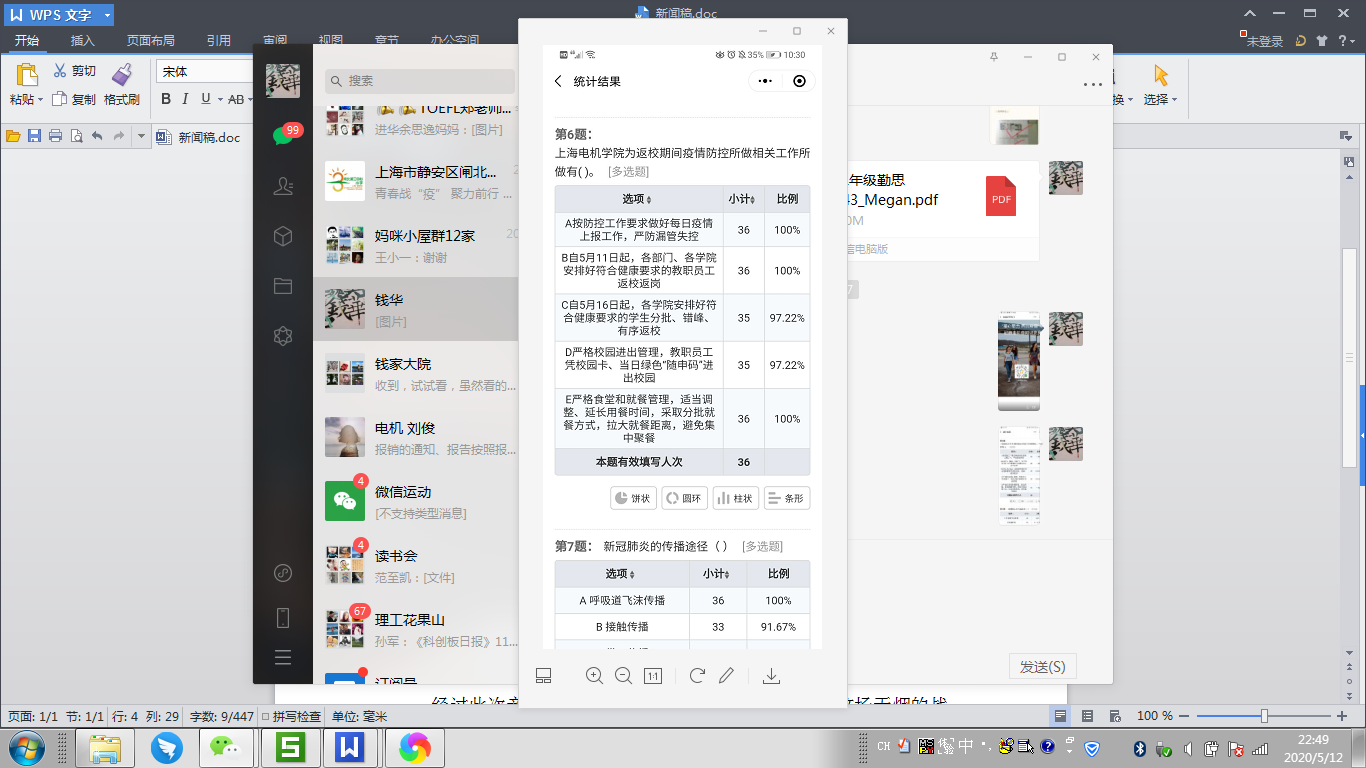Click the download icon in image viewer
Image resolution: width=1366 pixels, height=768 pixels.
[x=771, y=676]
